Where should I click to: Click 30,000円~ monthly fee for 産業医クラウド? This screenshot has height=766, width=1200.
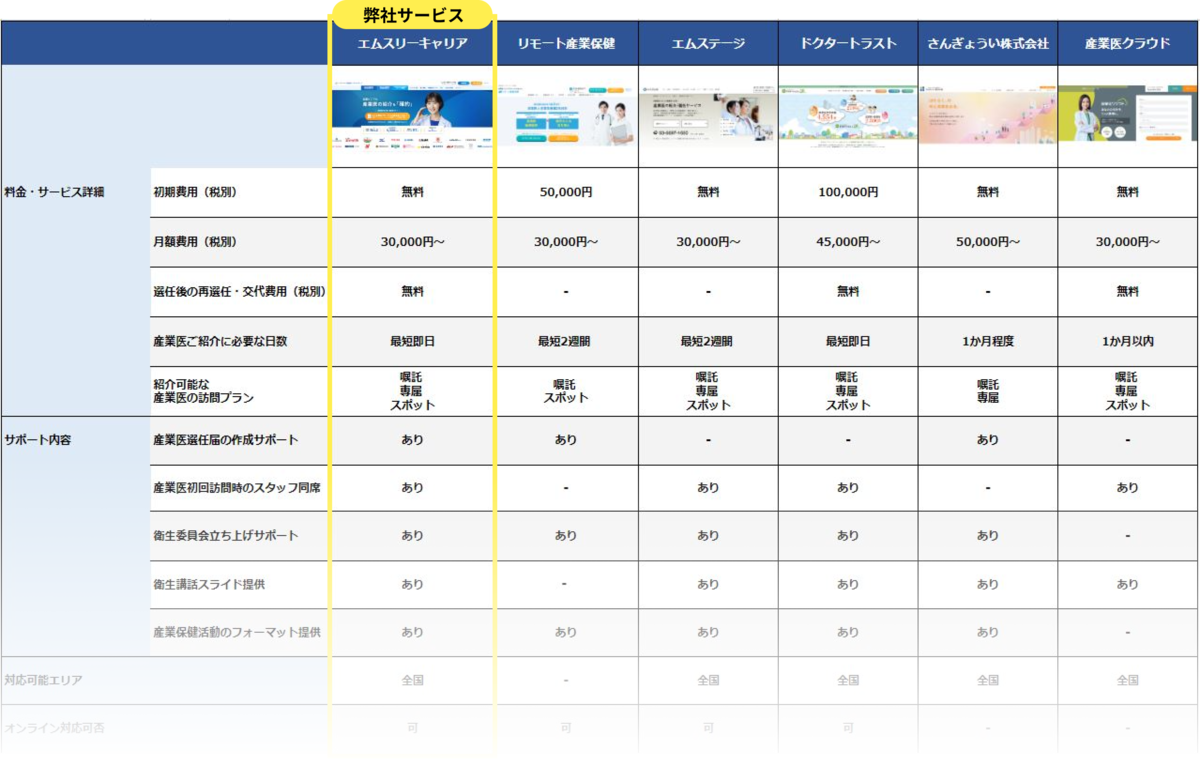pyautogui.click(x=1128, y=242)
